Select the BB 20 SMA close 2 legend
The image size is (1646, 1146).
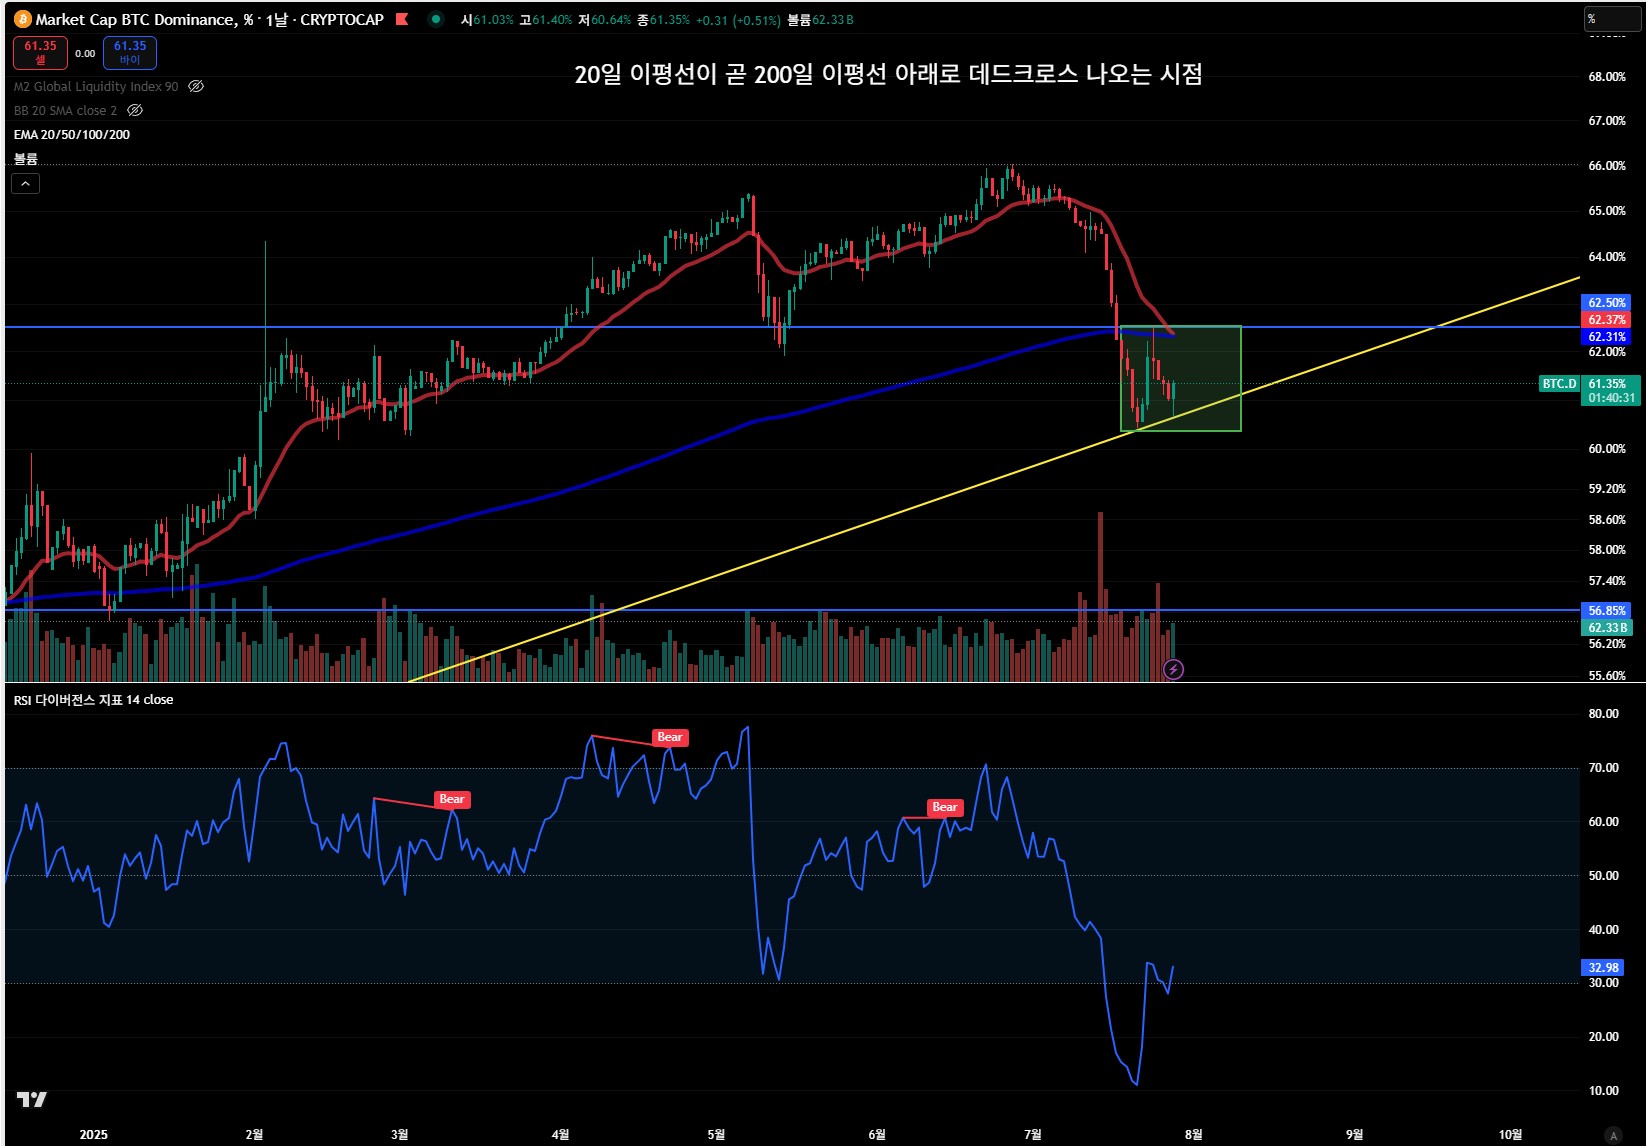click(x=65, y=110)
